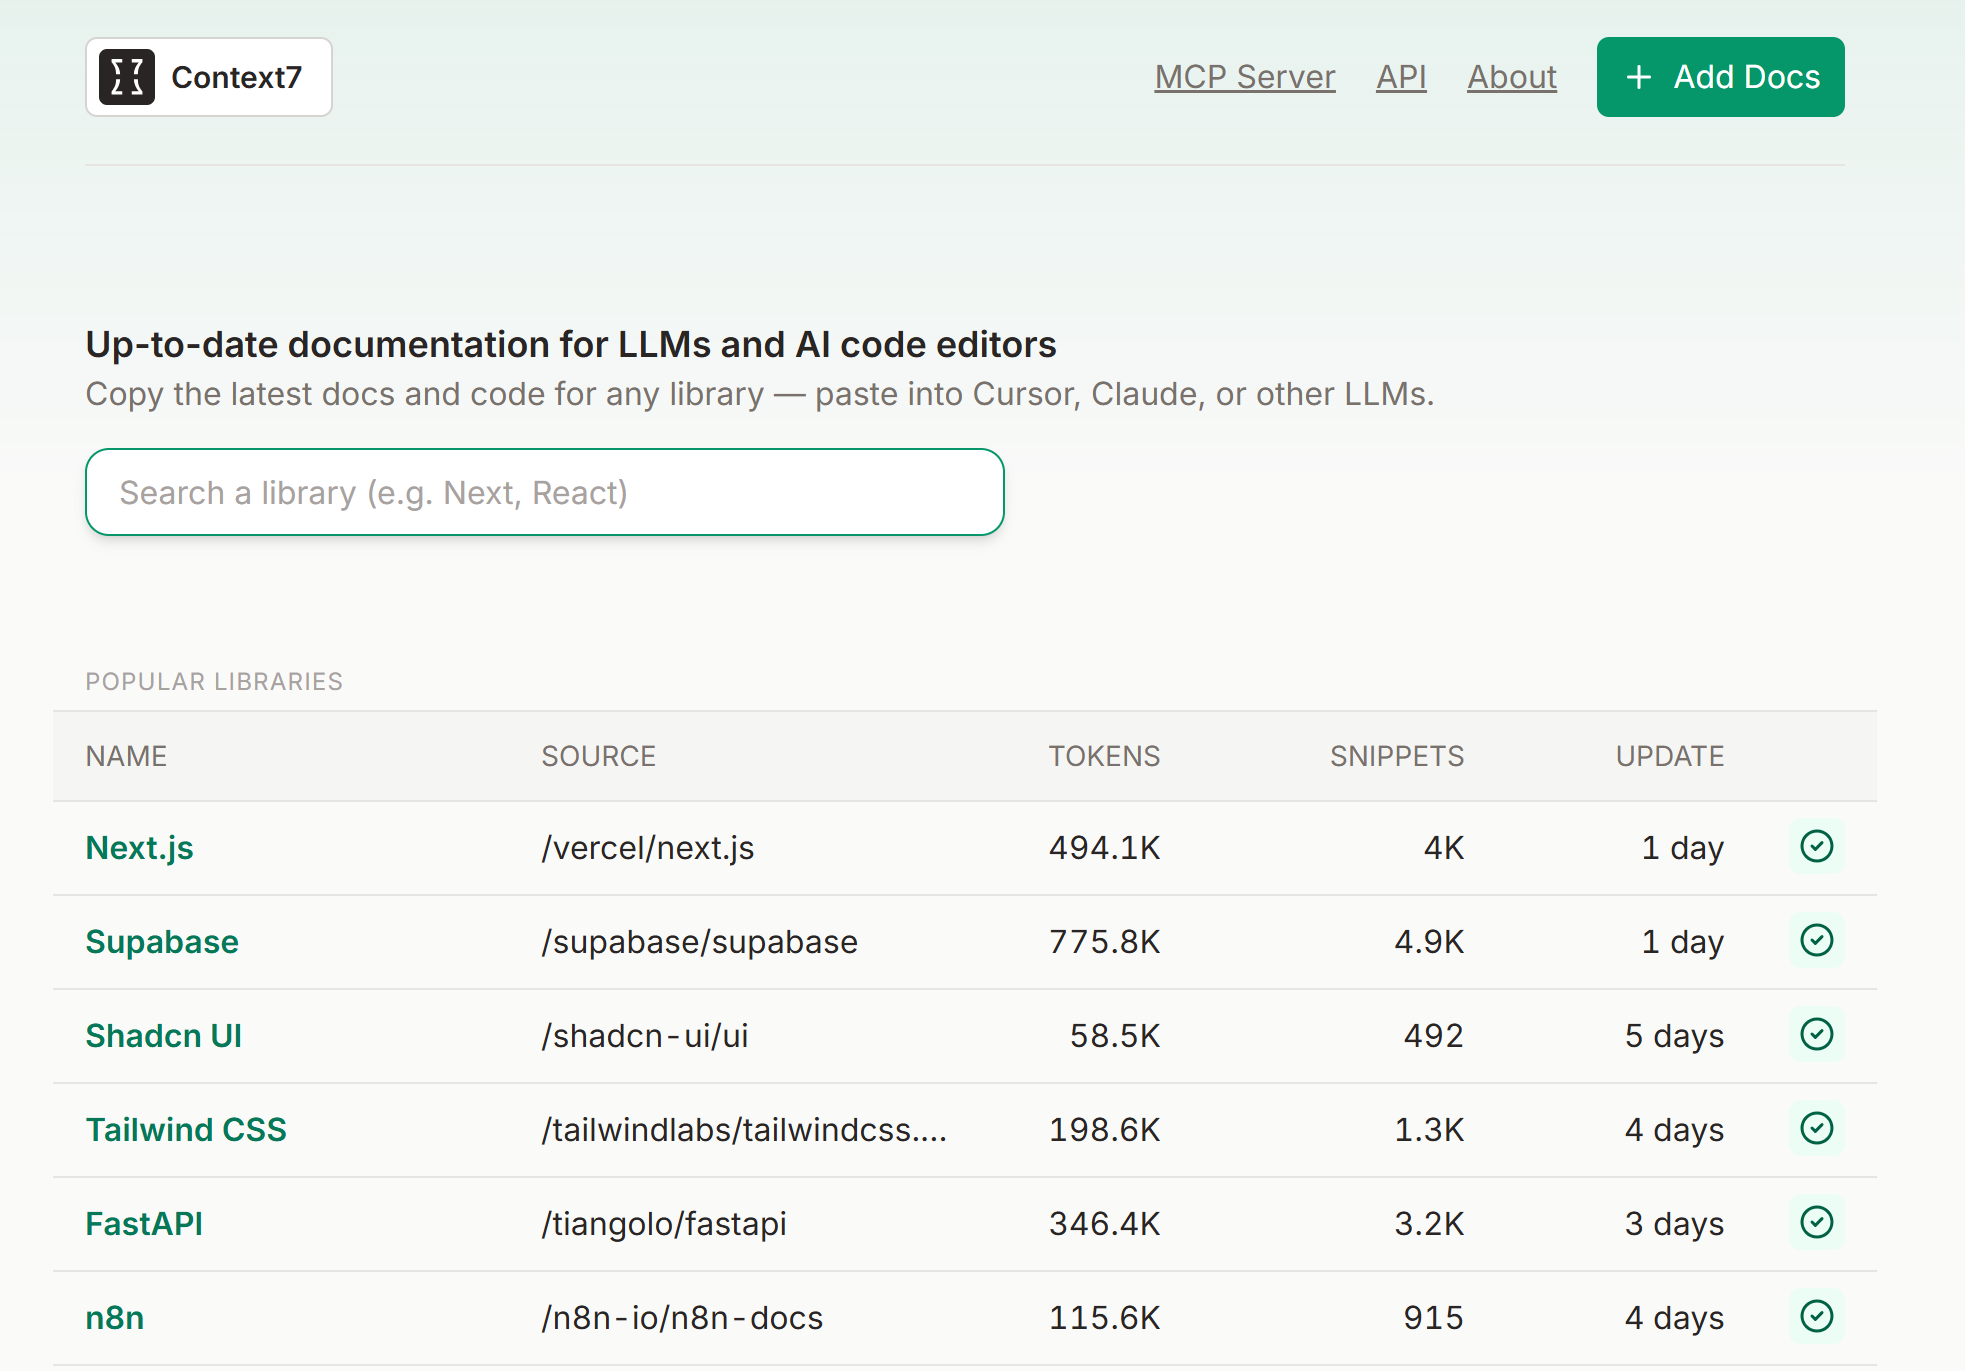
Task: Open the Tailwind CSS library
Action: (186, 1130)
